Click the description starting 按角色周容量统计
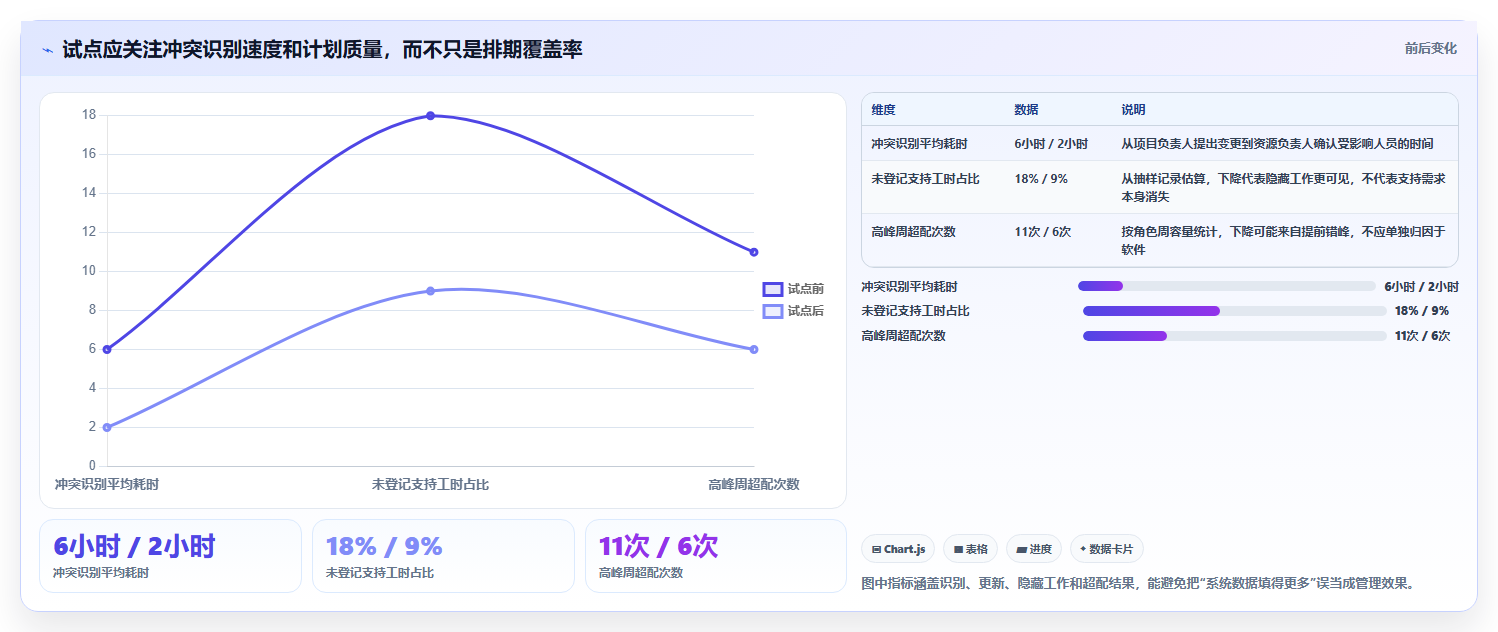 click(x=1283, y=241)
